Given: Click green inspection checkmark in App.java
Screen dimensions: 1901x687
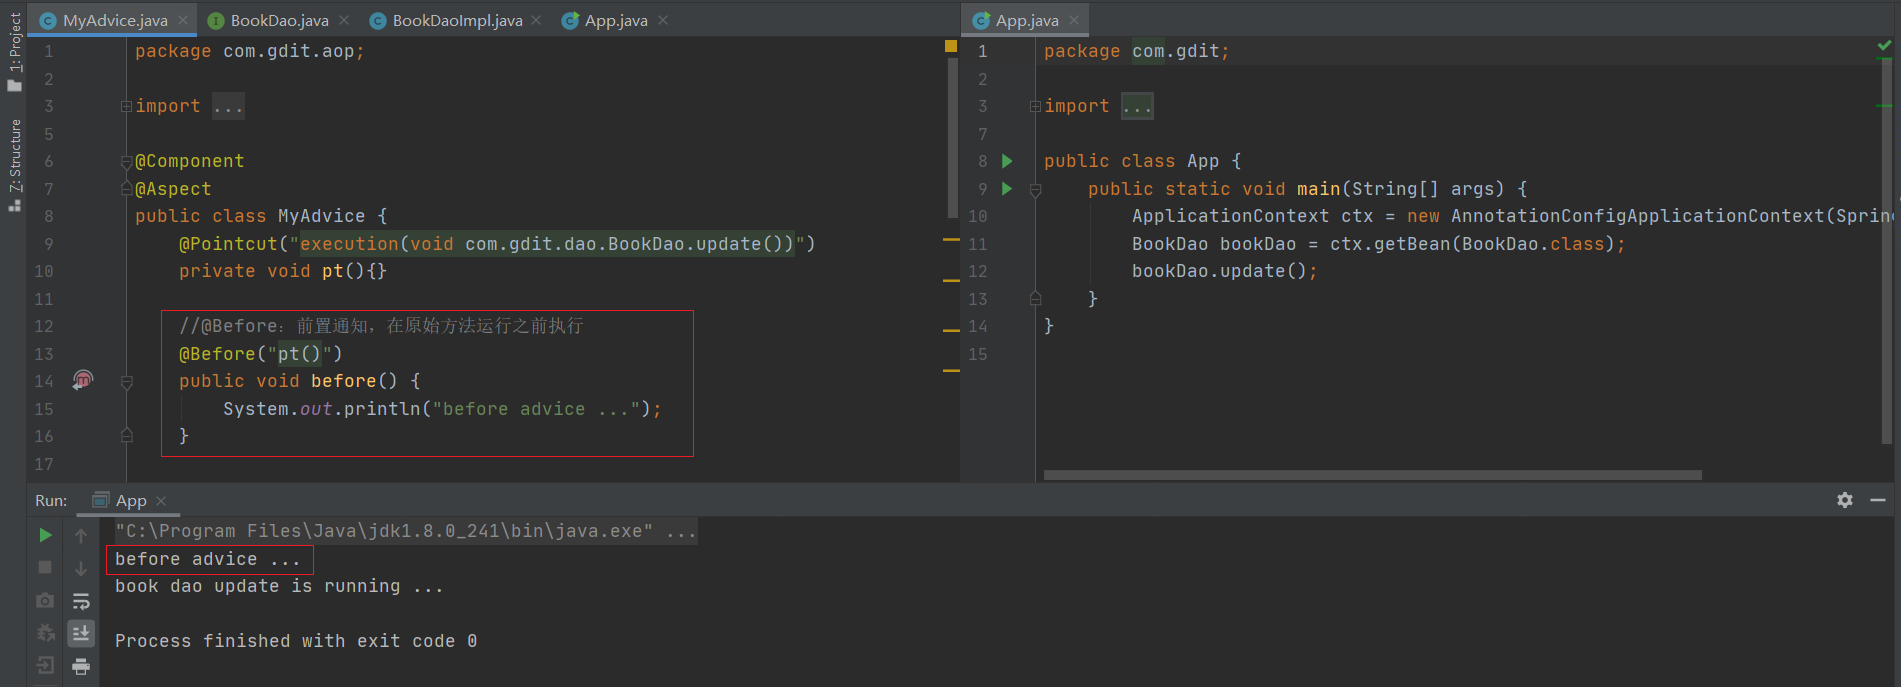Looking at the screenshot, I should tap(1884, 46).
